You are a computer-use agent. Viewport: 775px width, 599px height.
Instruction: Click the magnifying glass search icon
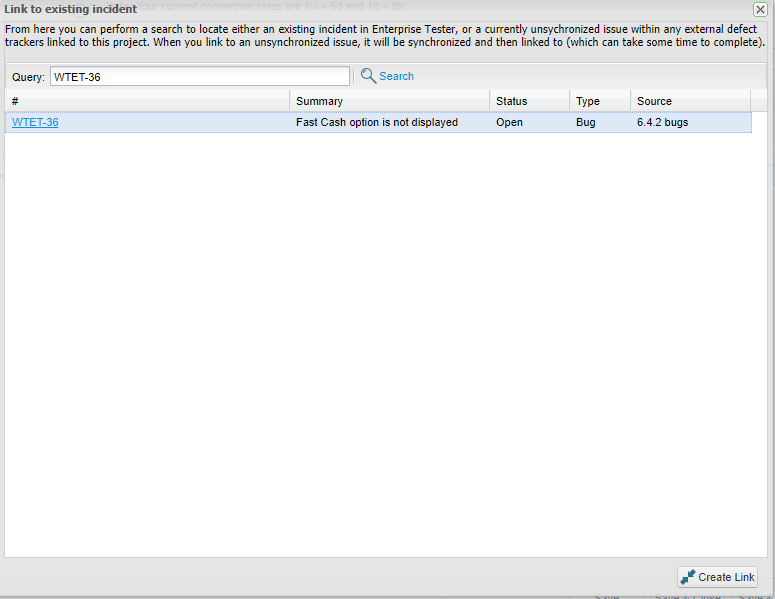[x=368, y=76]
